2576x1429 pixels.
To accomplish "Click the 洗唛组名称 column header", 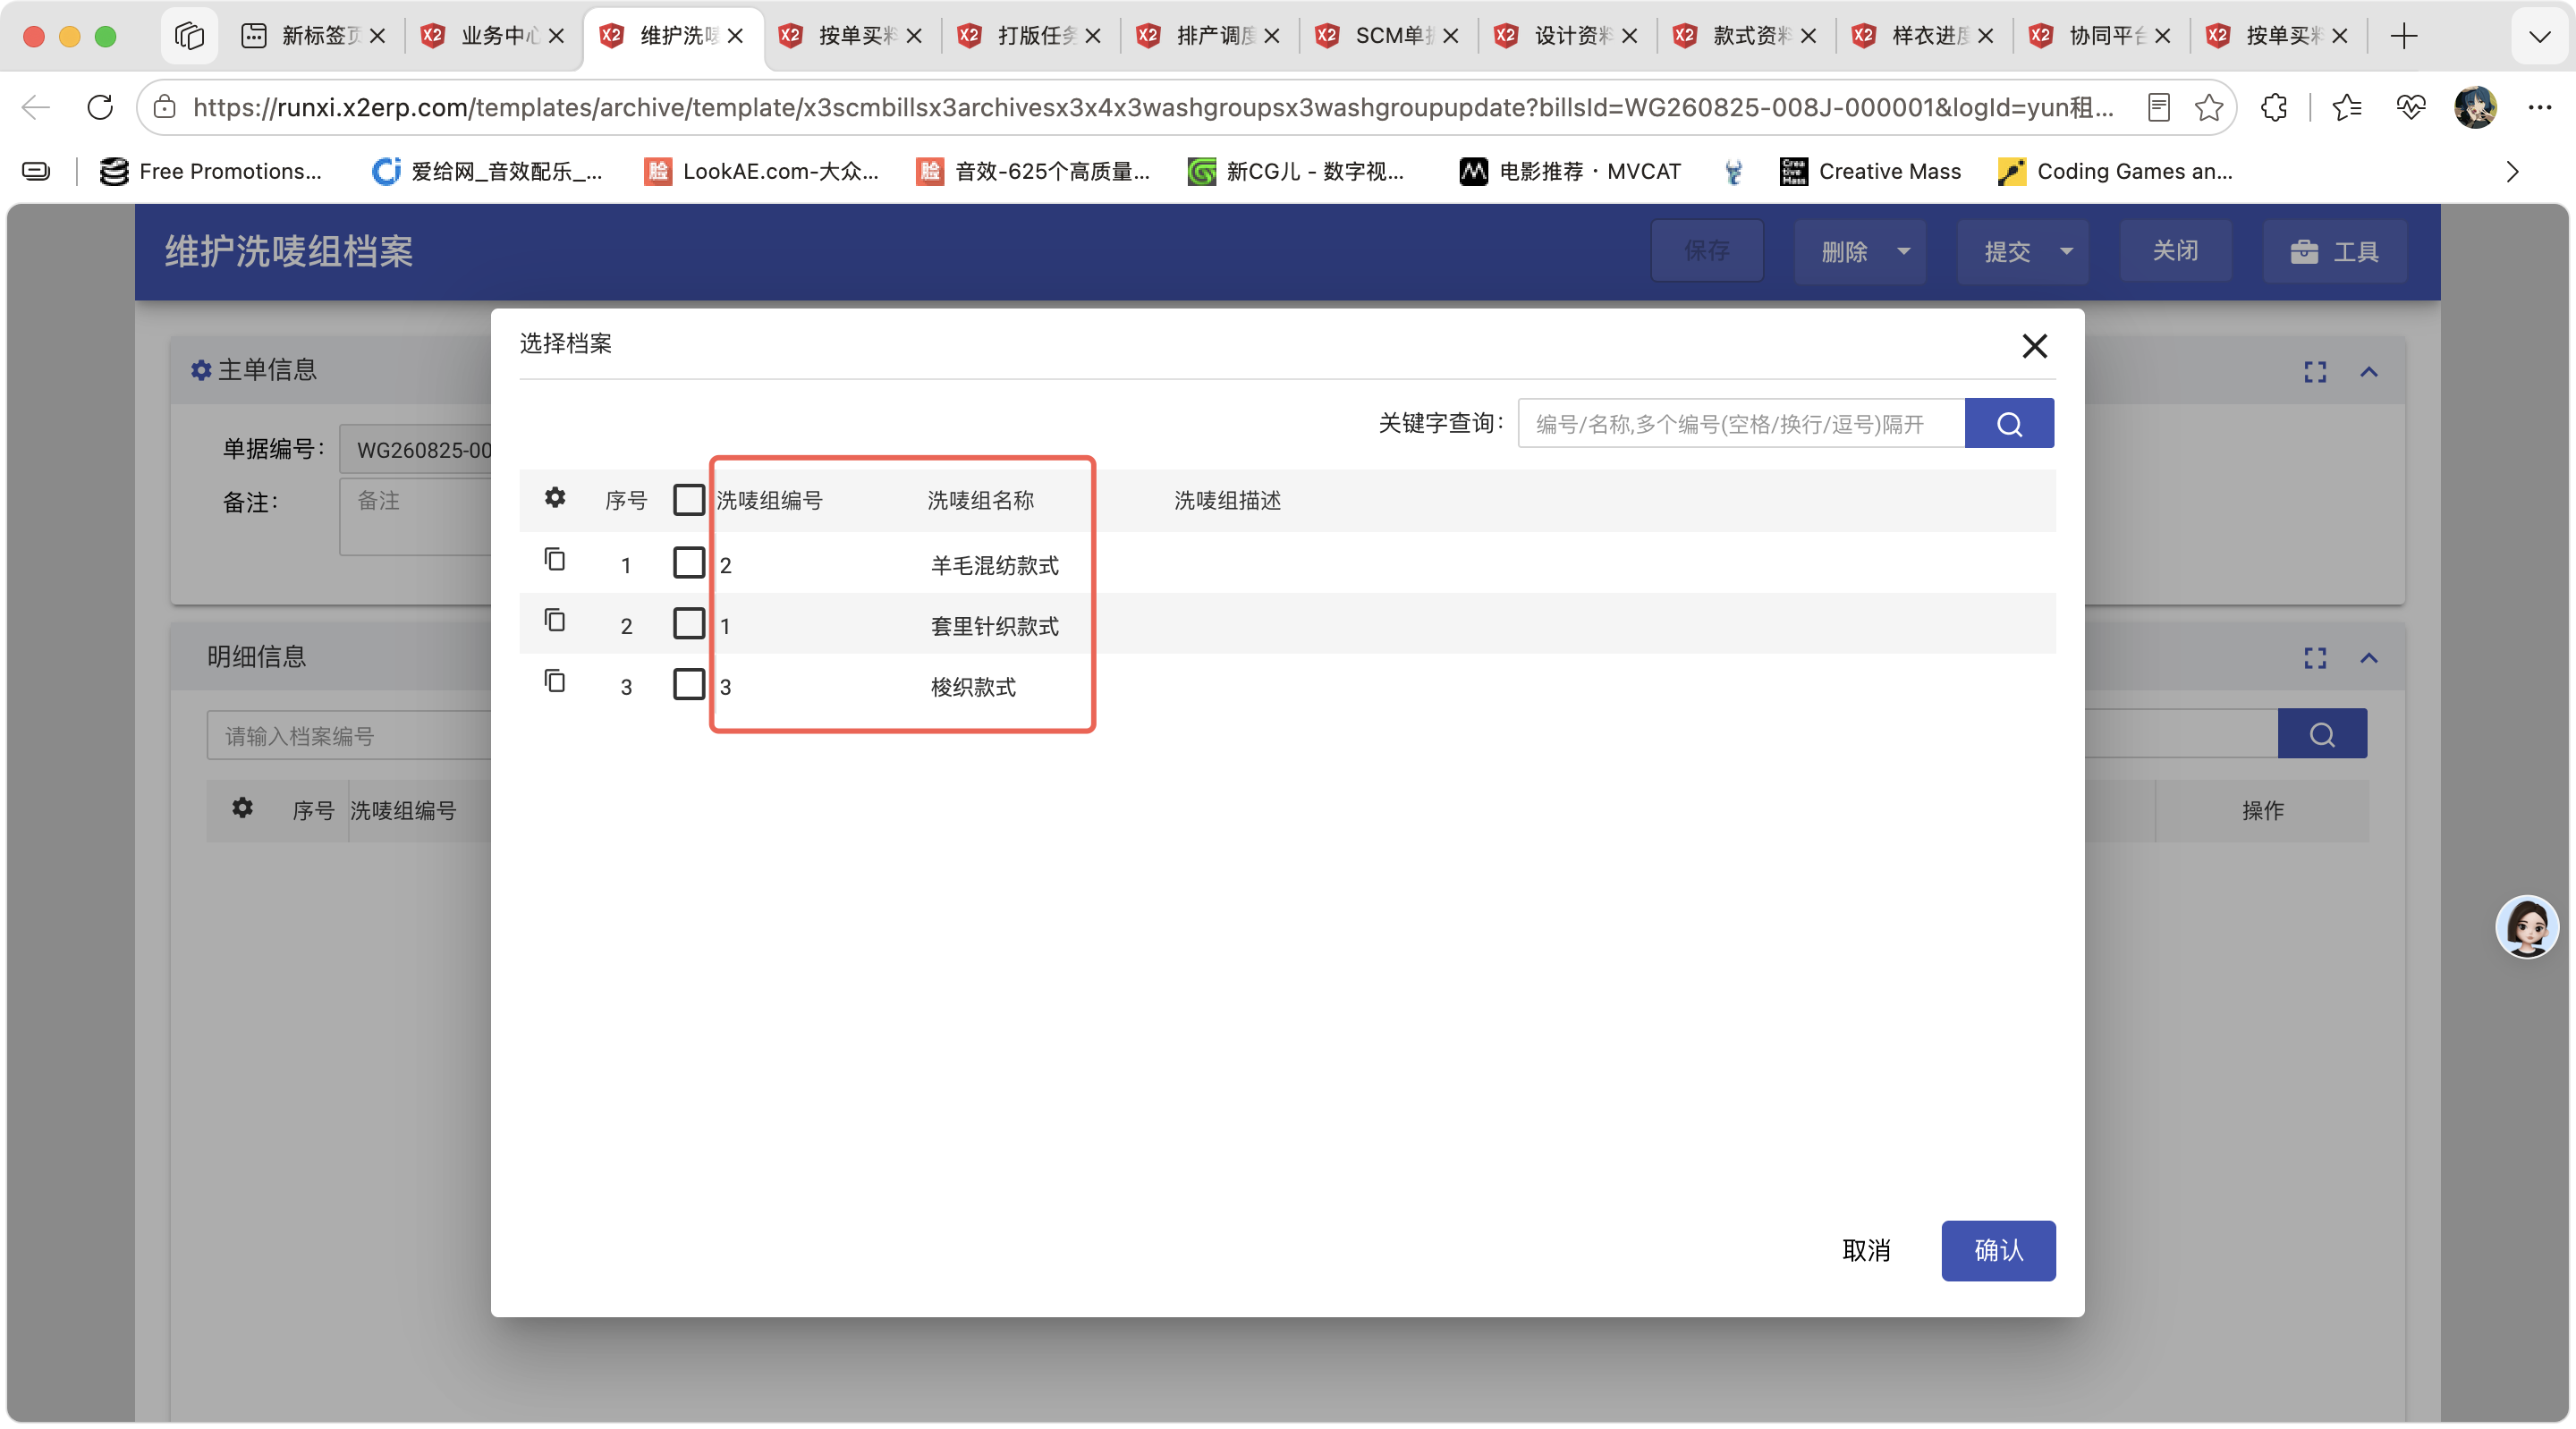I will (x=980, y=500).
